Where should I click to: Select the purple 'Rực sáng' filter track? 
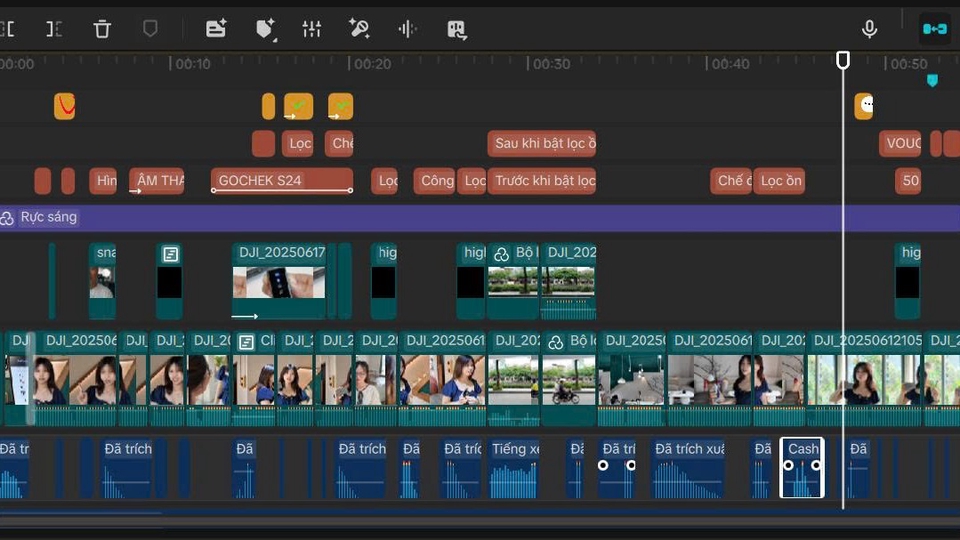(480, 217)
